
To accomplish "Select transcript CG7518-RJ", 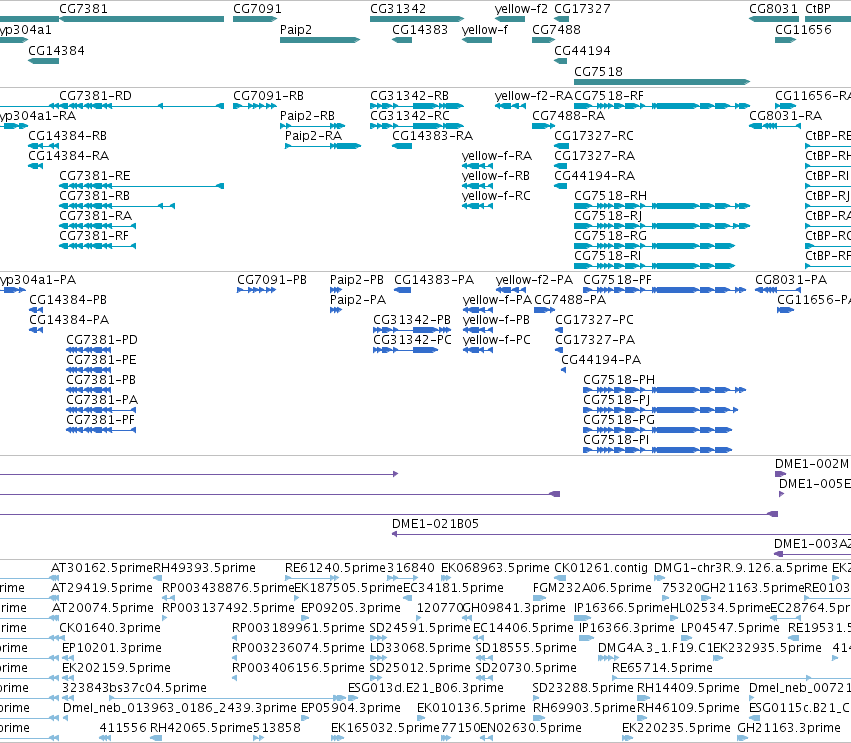I will click(x=608, y=215).
